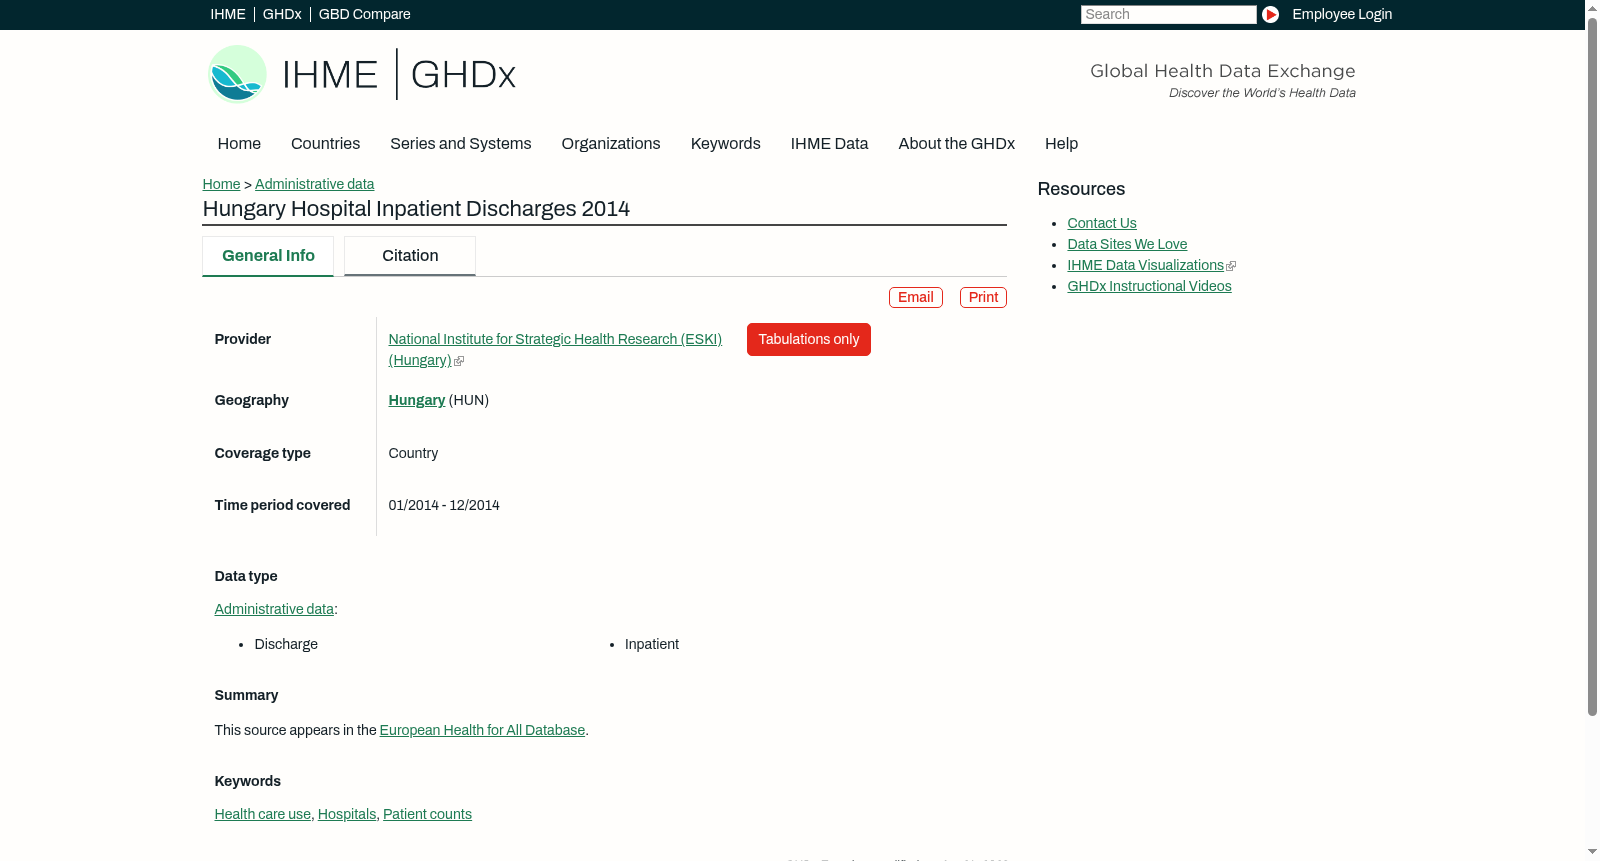Click the IHME leaf logo icon

point(237,74)
